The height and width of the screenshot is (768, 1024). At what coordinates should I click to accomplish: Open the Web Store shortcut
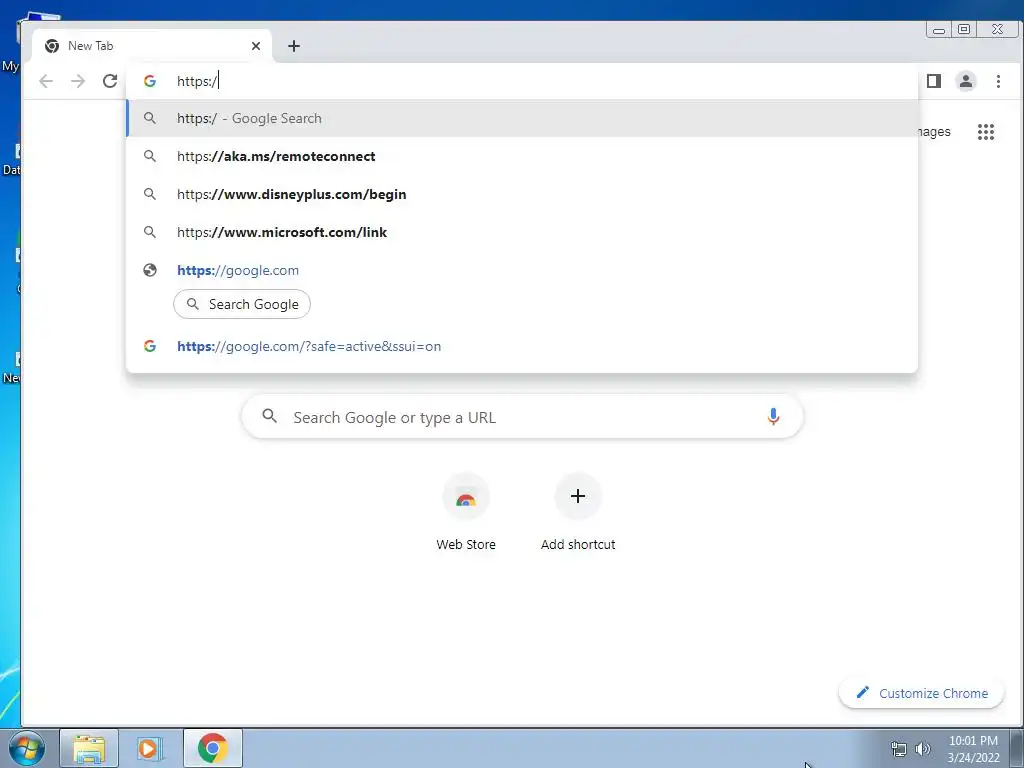click(x=466, y=513)
